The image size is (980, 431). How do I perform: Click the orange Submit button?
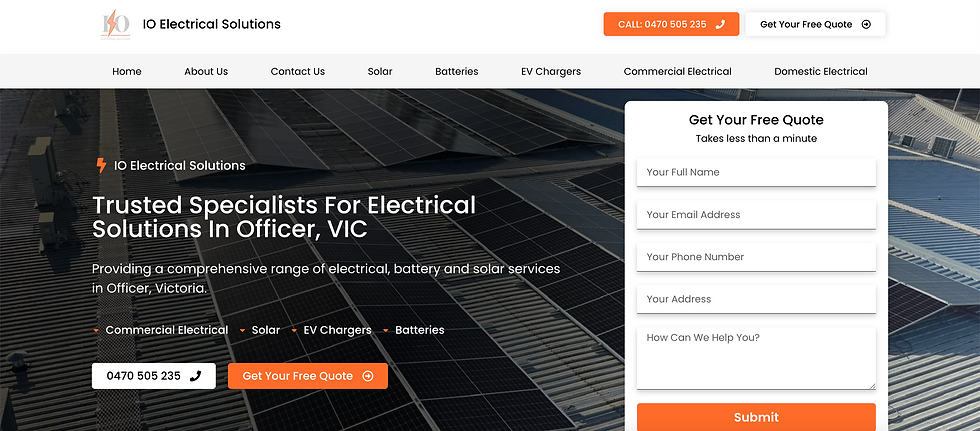pyautogui.click(x=756, y=417)
